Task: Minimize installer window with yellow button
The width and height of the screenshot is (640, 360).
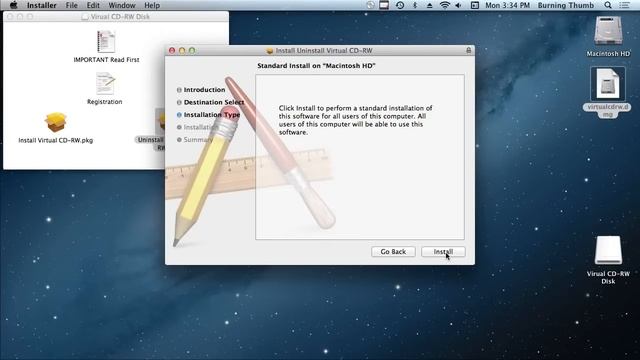Action: (x=182, y=50)
